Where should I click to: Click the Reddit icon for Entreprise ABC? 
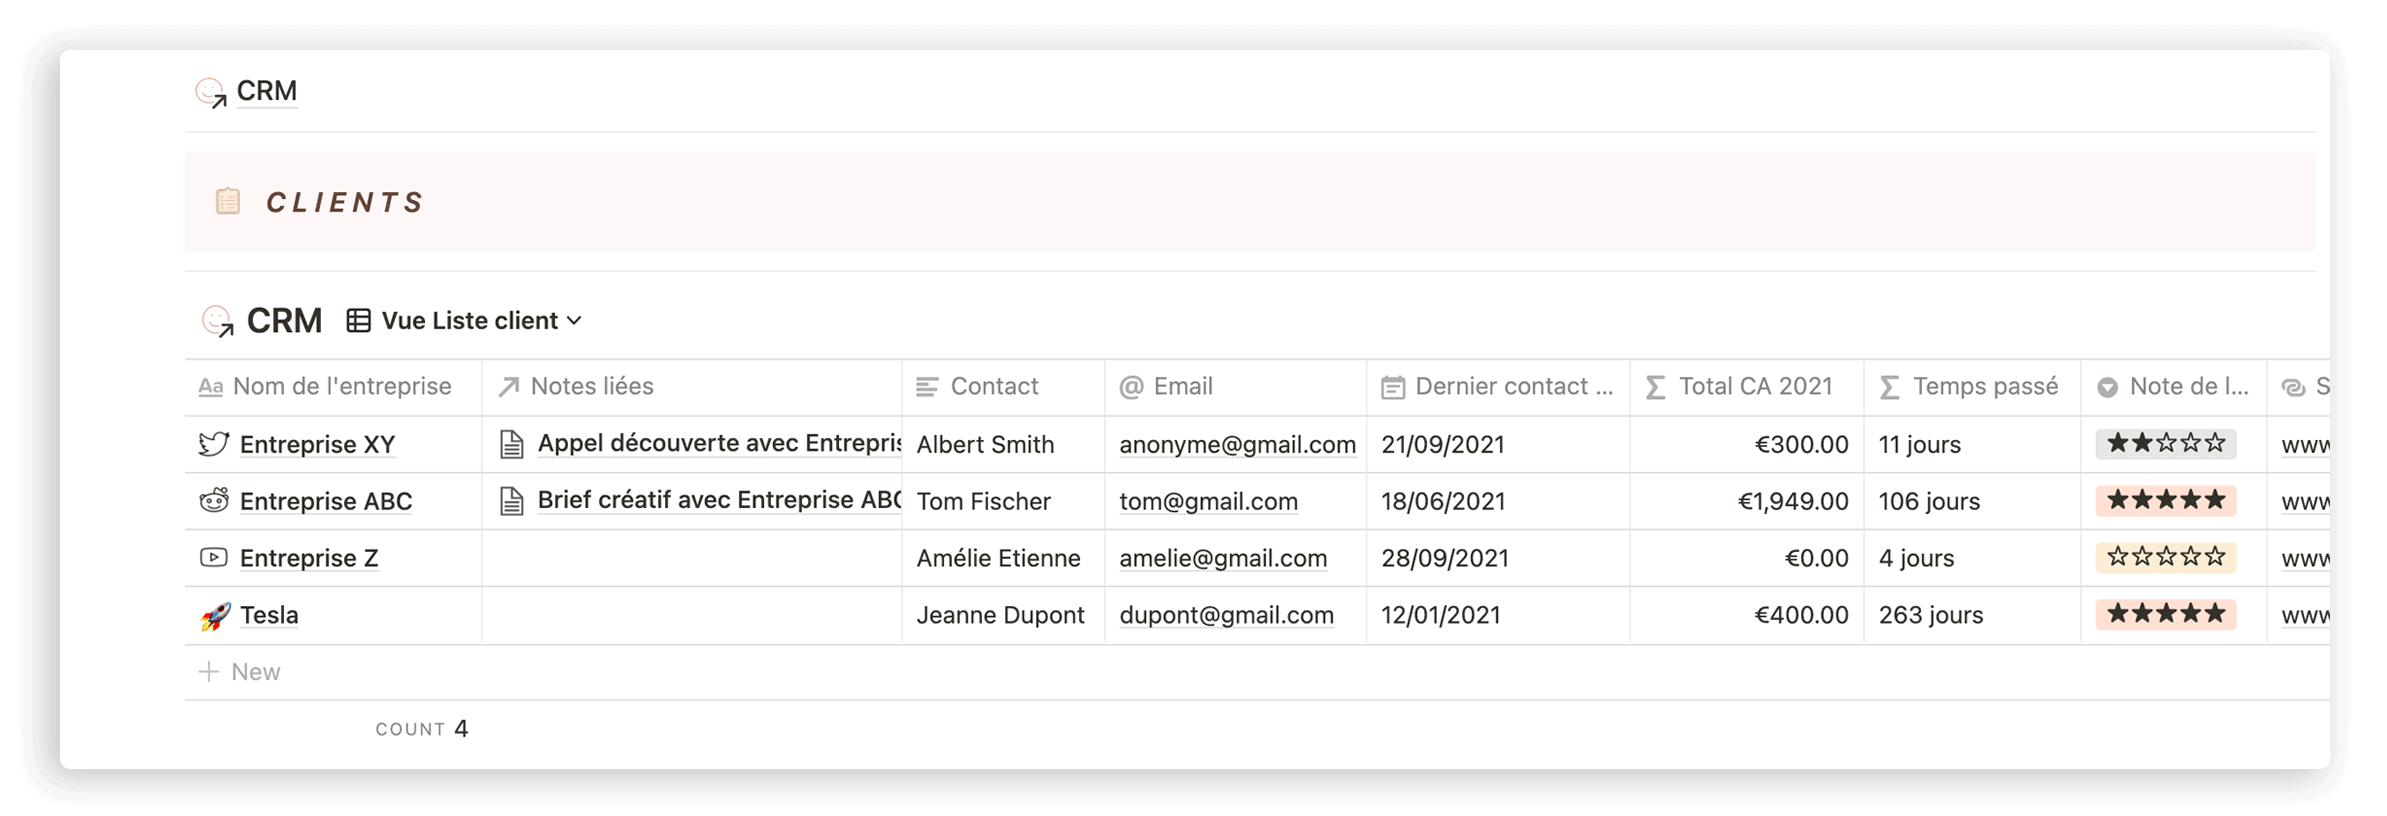[x=213, y=500]
